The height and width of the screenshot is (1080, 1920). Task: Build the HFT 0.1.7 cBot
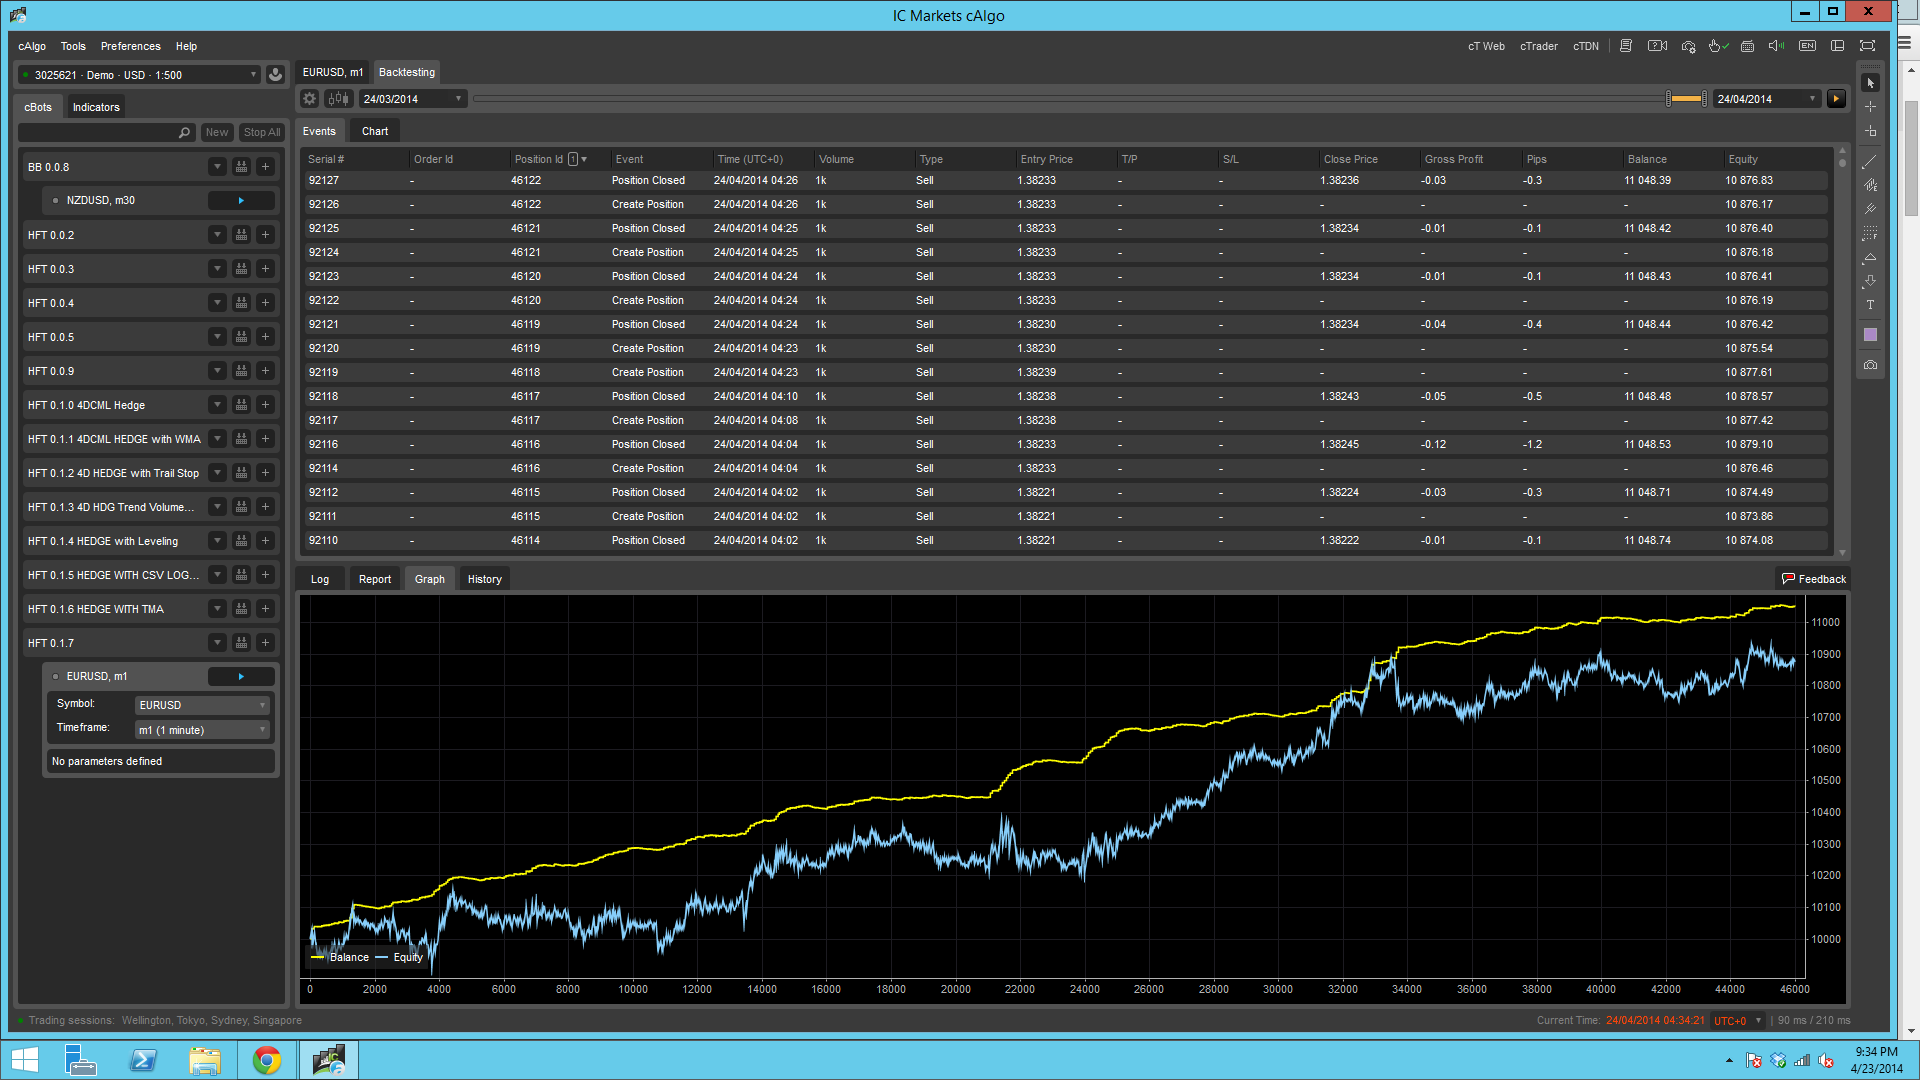(x=241, y=643)
